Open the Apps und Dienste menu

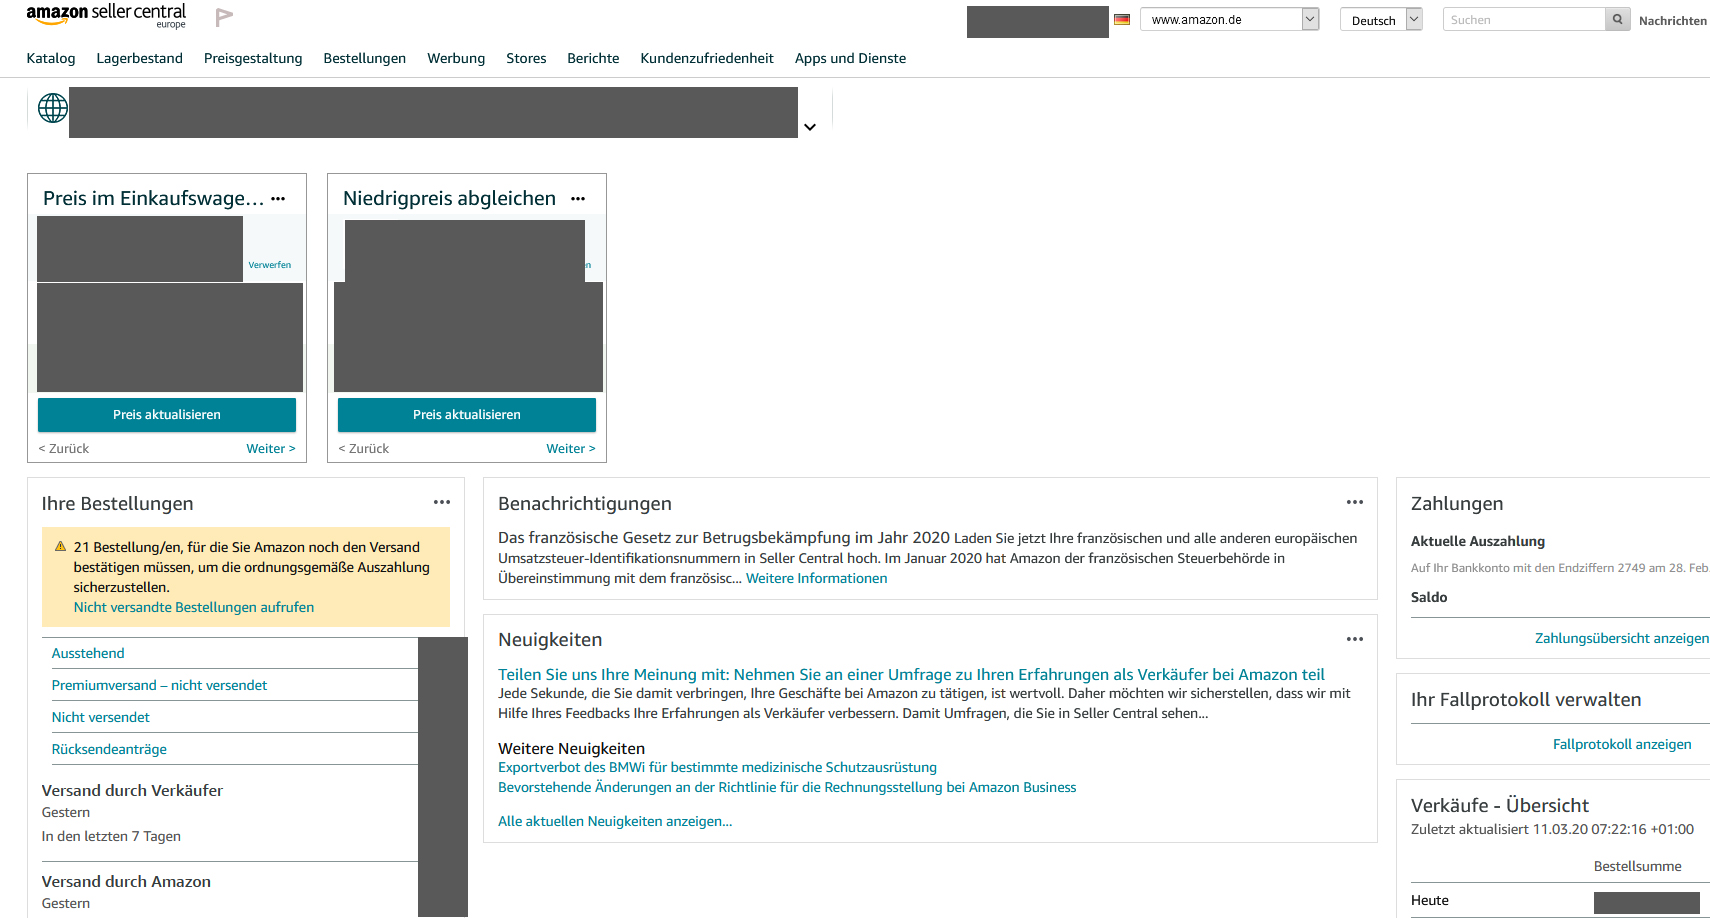(850, 58)
